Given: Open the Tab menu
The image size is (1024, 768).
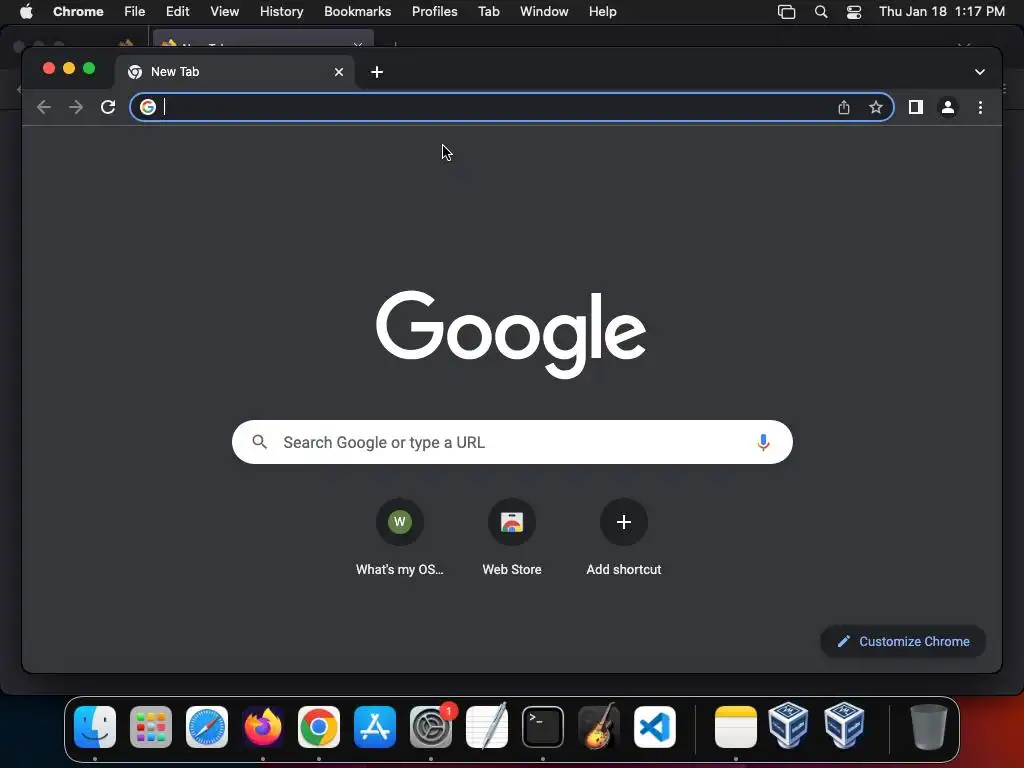Looking at the screenshot, I should pos(488,11).
